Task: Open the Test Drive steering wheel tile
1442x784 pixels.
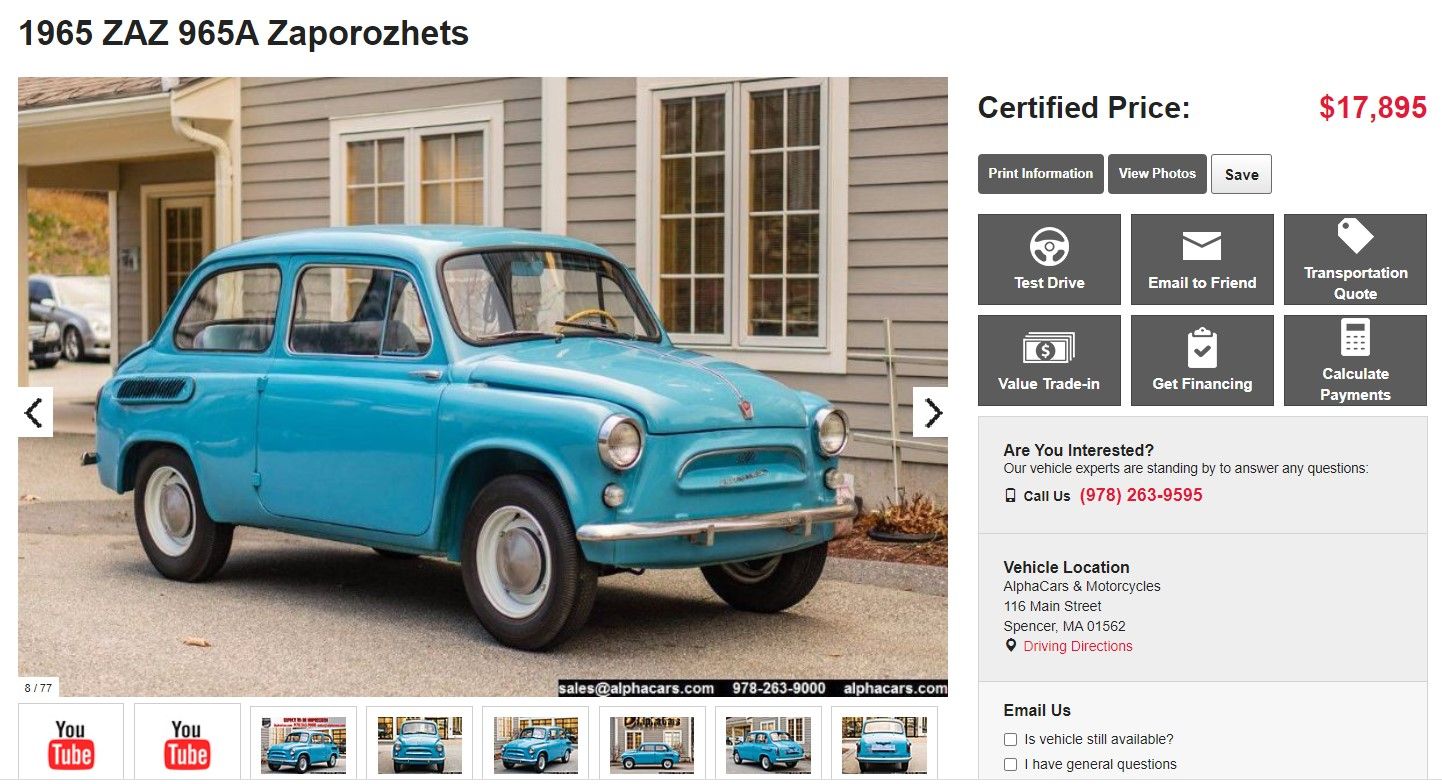Action: [1049, 259]
